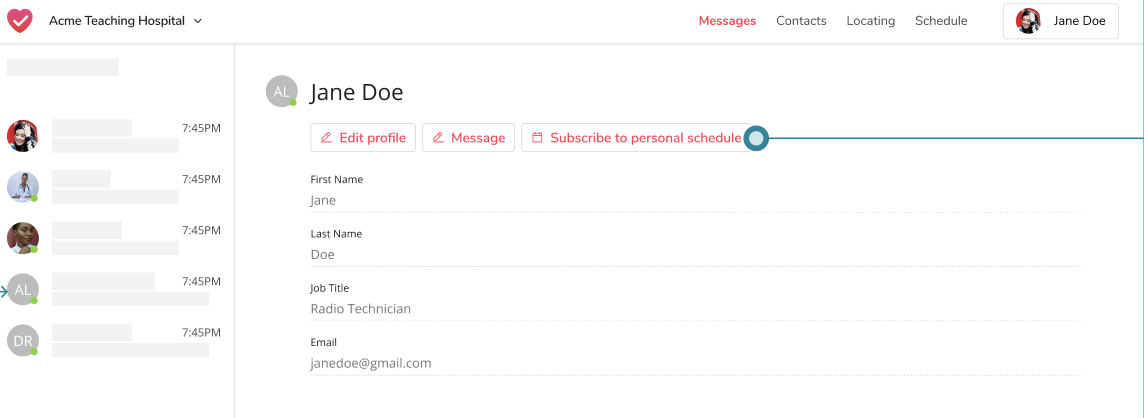
Task: Open the Schedule tab
Action: [941, 21]
